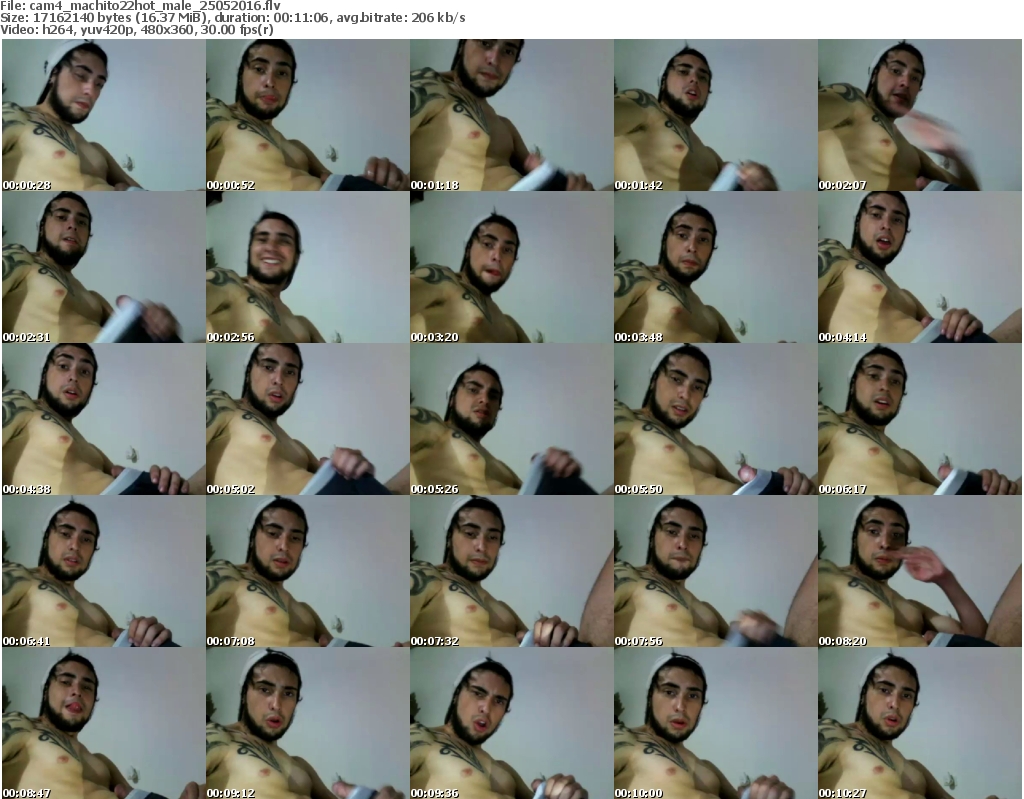Viewport: 1024px width, 799px height.
Task: Open the thumbnail labeled 00:05:26
Action: tap(511, 419)
